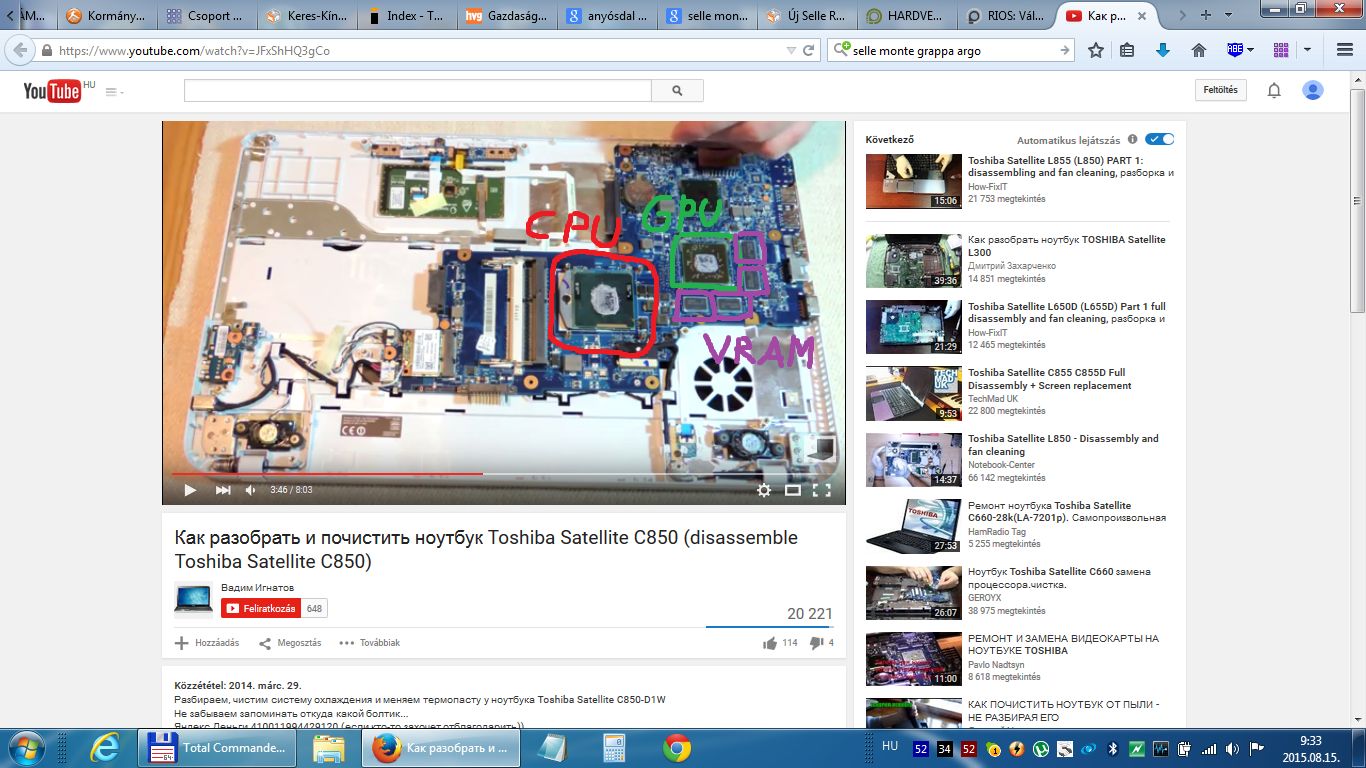Screen dimensions: 1366x768
Task: Switch to the Kormány tab
Action: pyautogui.click(x=108, y=16)
